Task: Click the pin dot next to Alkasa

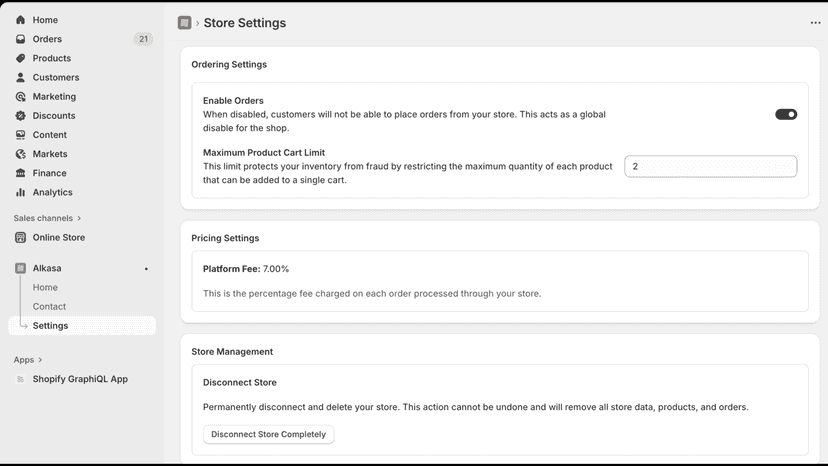Action: [x=146, y=269]
